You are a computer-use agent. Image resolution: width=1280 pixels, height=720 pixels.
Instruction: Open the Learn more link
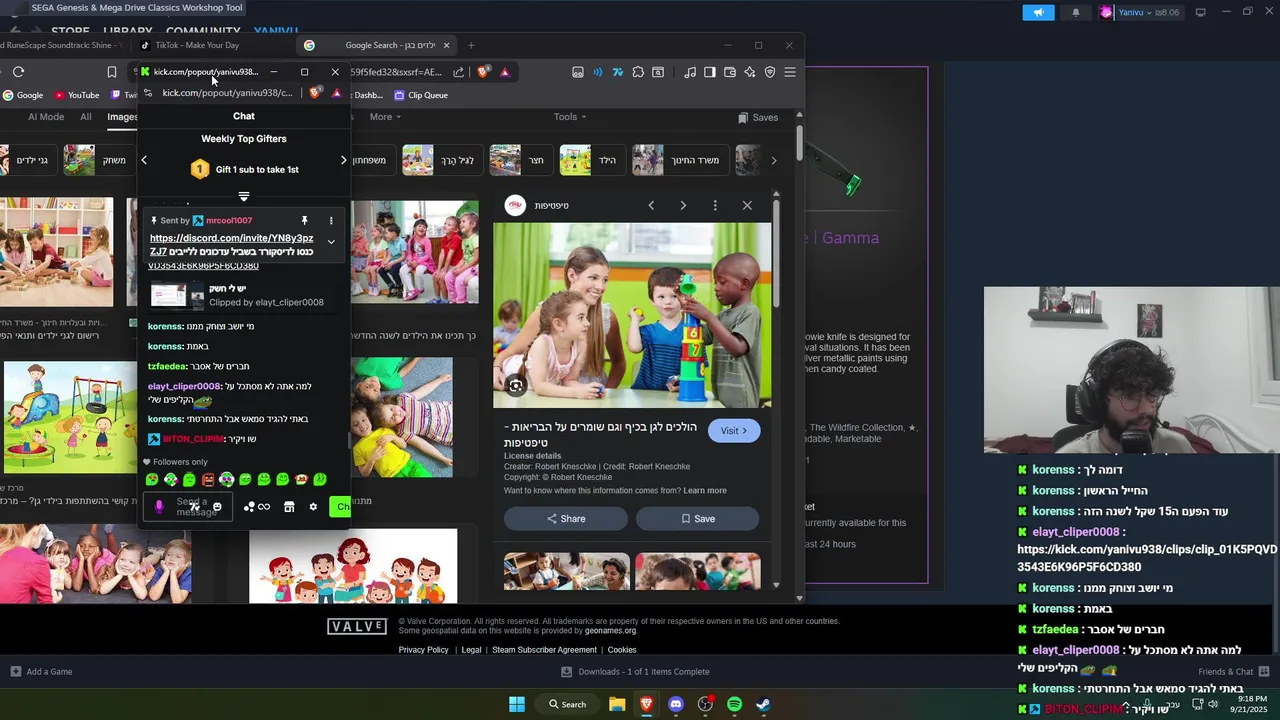[x=705, y=491]
